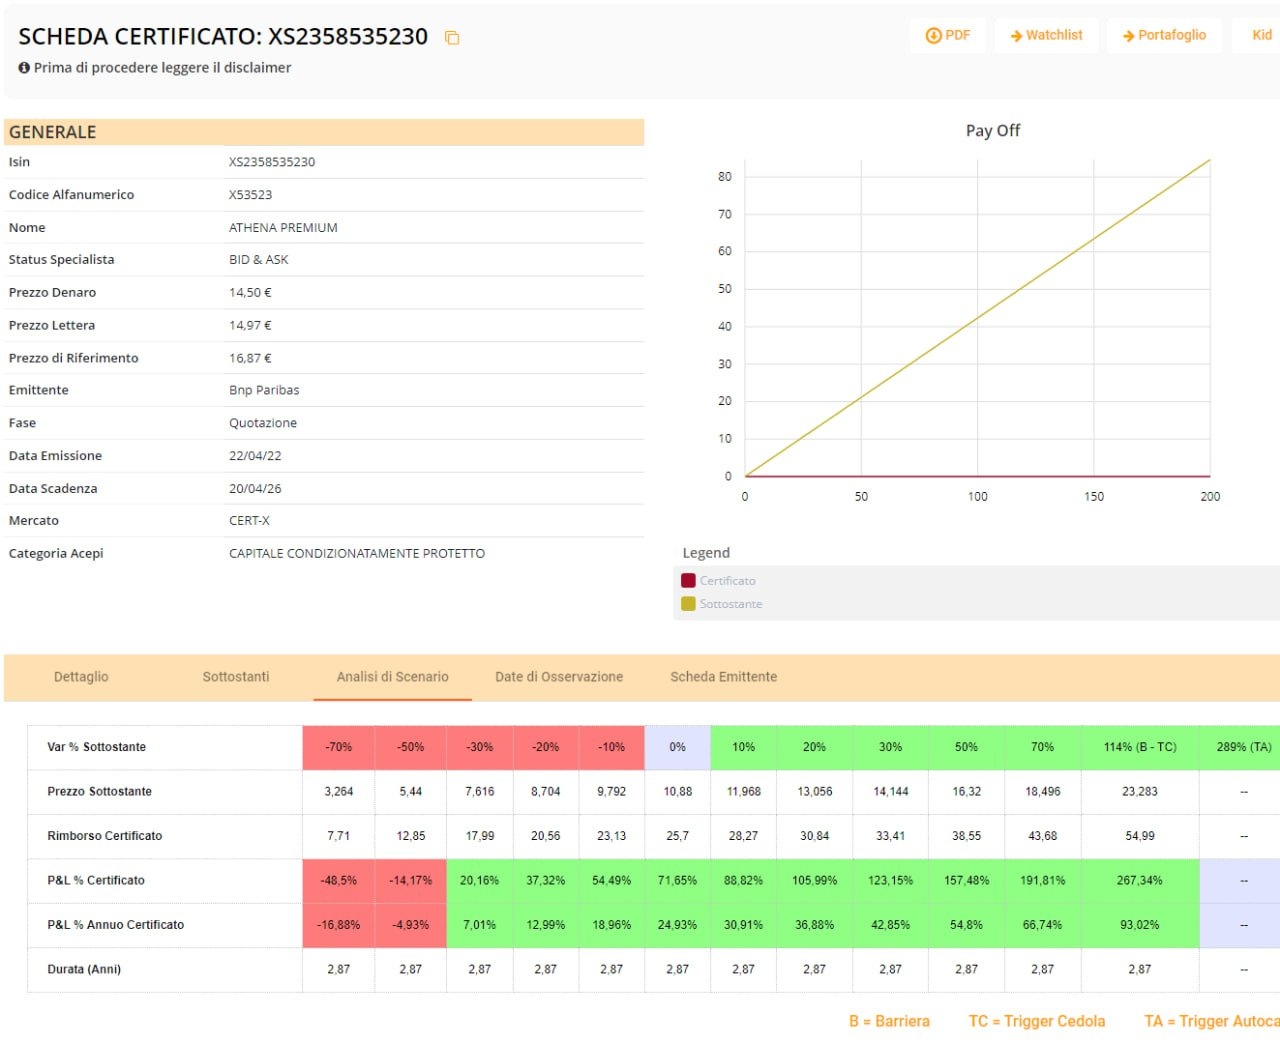
Task: Click Prezzo Sottostante cell 10,88
Action: pyautogui.click(x=678, y=792)
